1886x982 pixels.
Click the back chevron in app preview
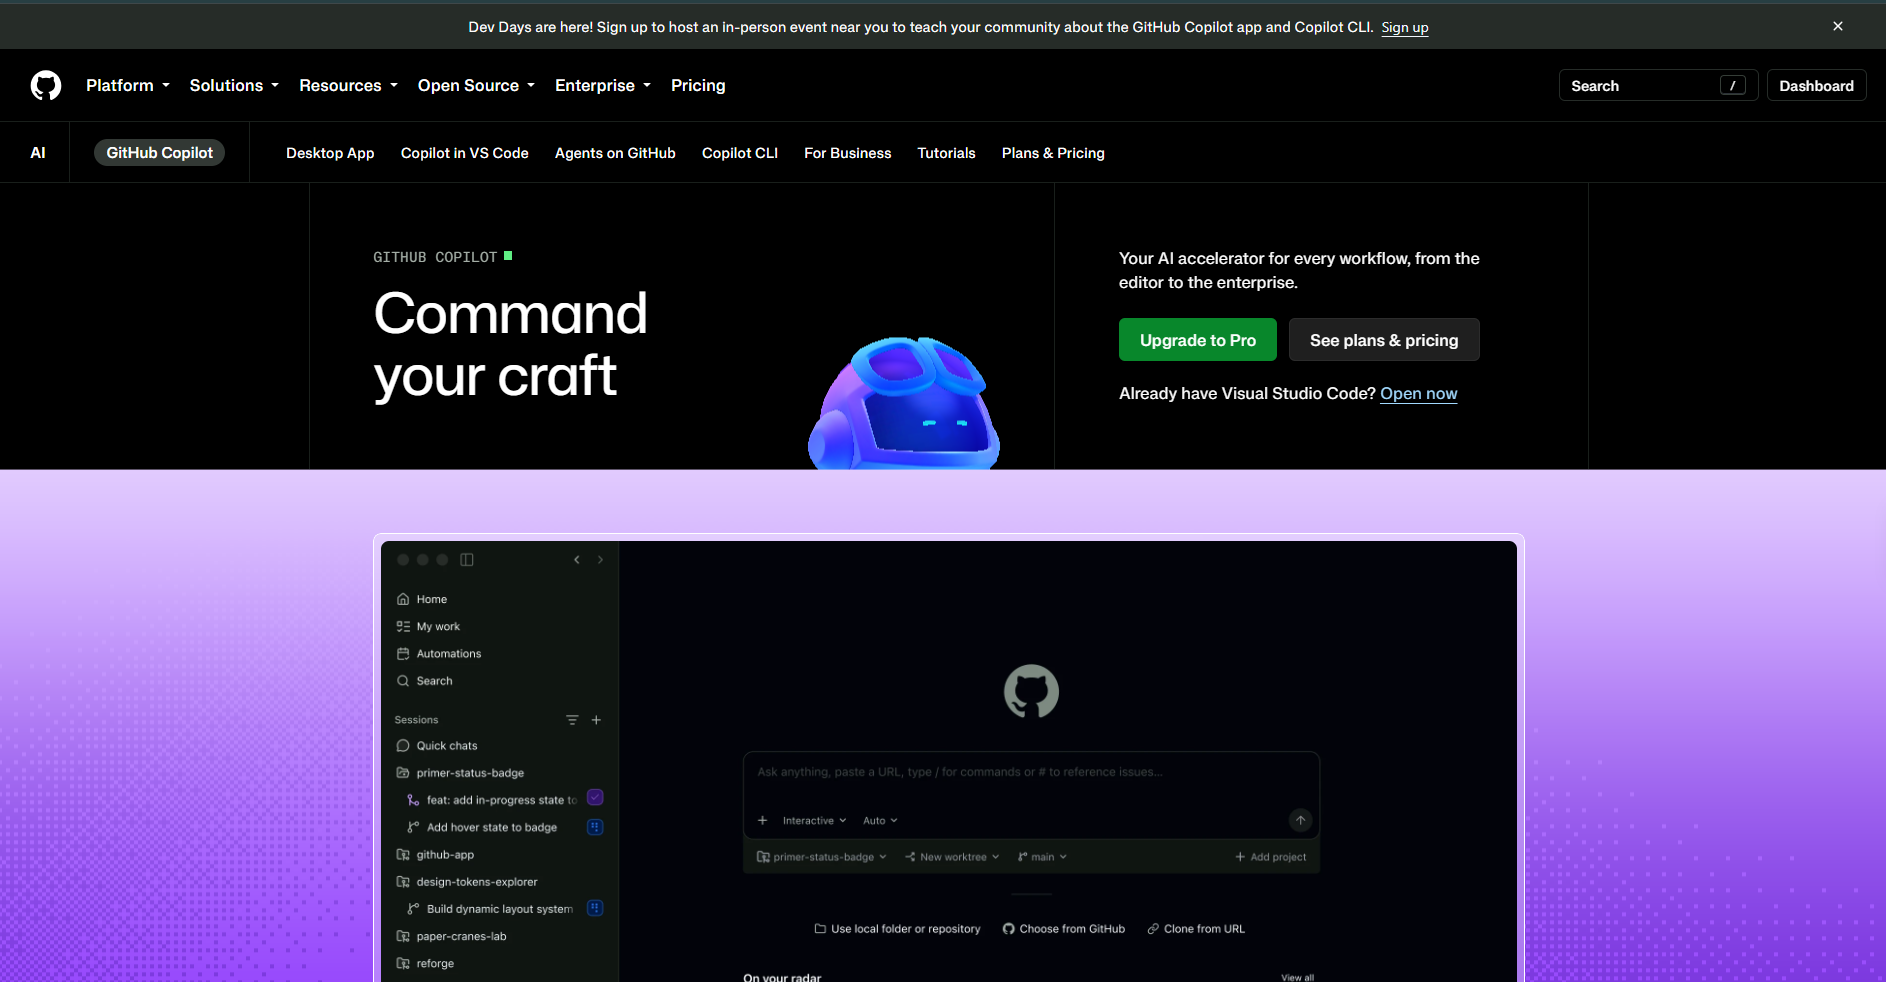(577, 560)
